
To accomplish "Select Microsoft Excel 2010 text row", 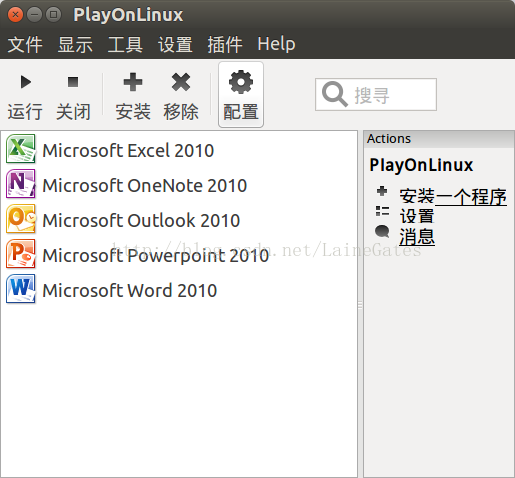I will coord(128,150).
